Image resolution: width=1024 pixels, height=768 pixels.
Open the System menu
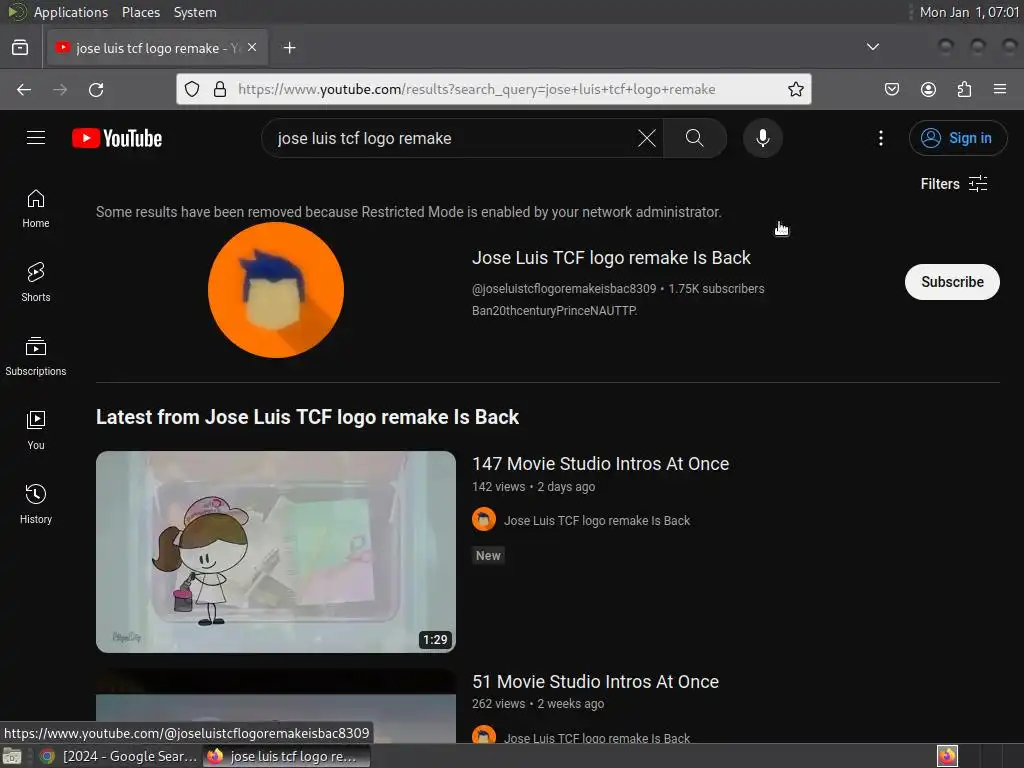point(195,12)
